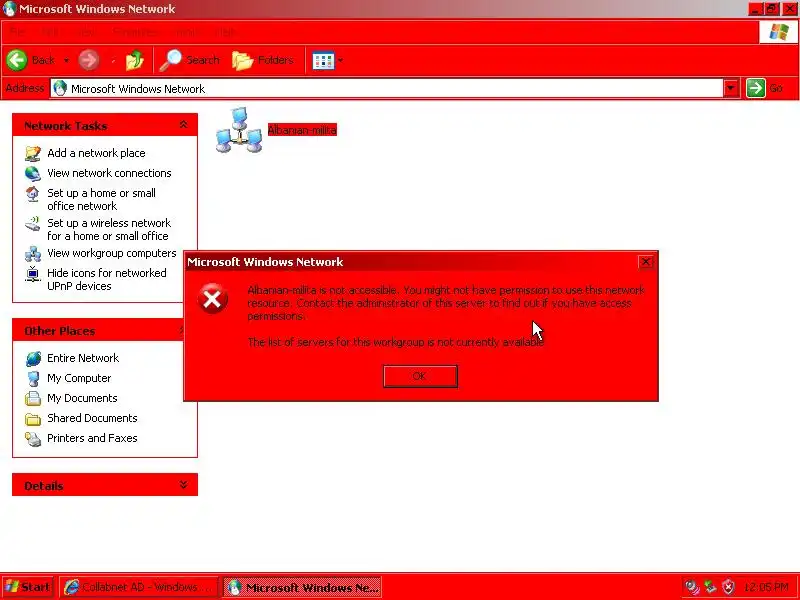Open the Tools menu
Screen dimensions: 800x600
coord(187,32)
